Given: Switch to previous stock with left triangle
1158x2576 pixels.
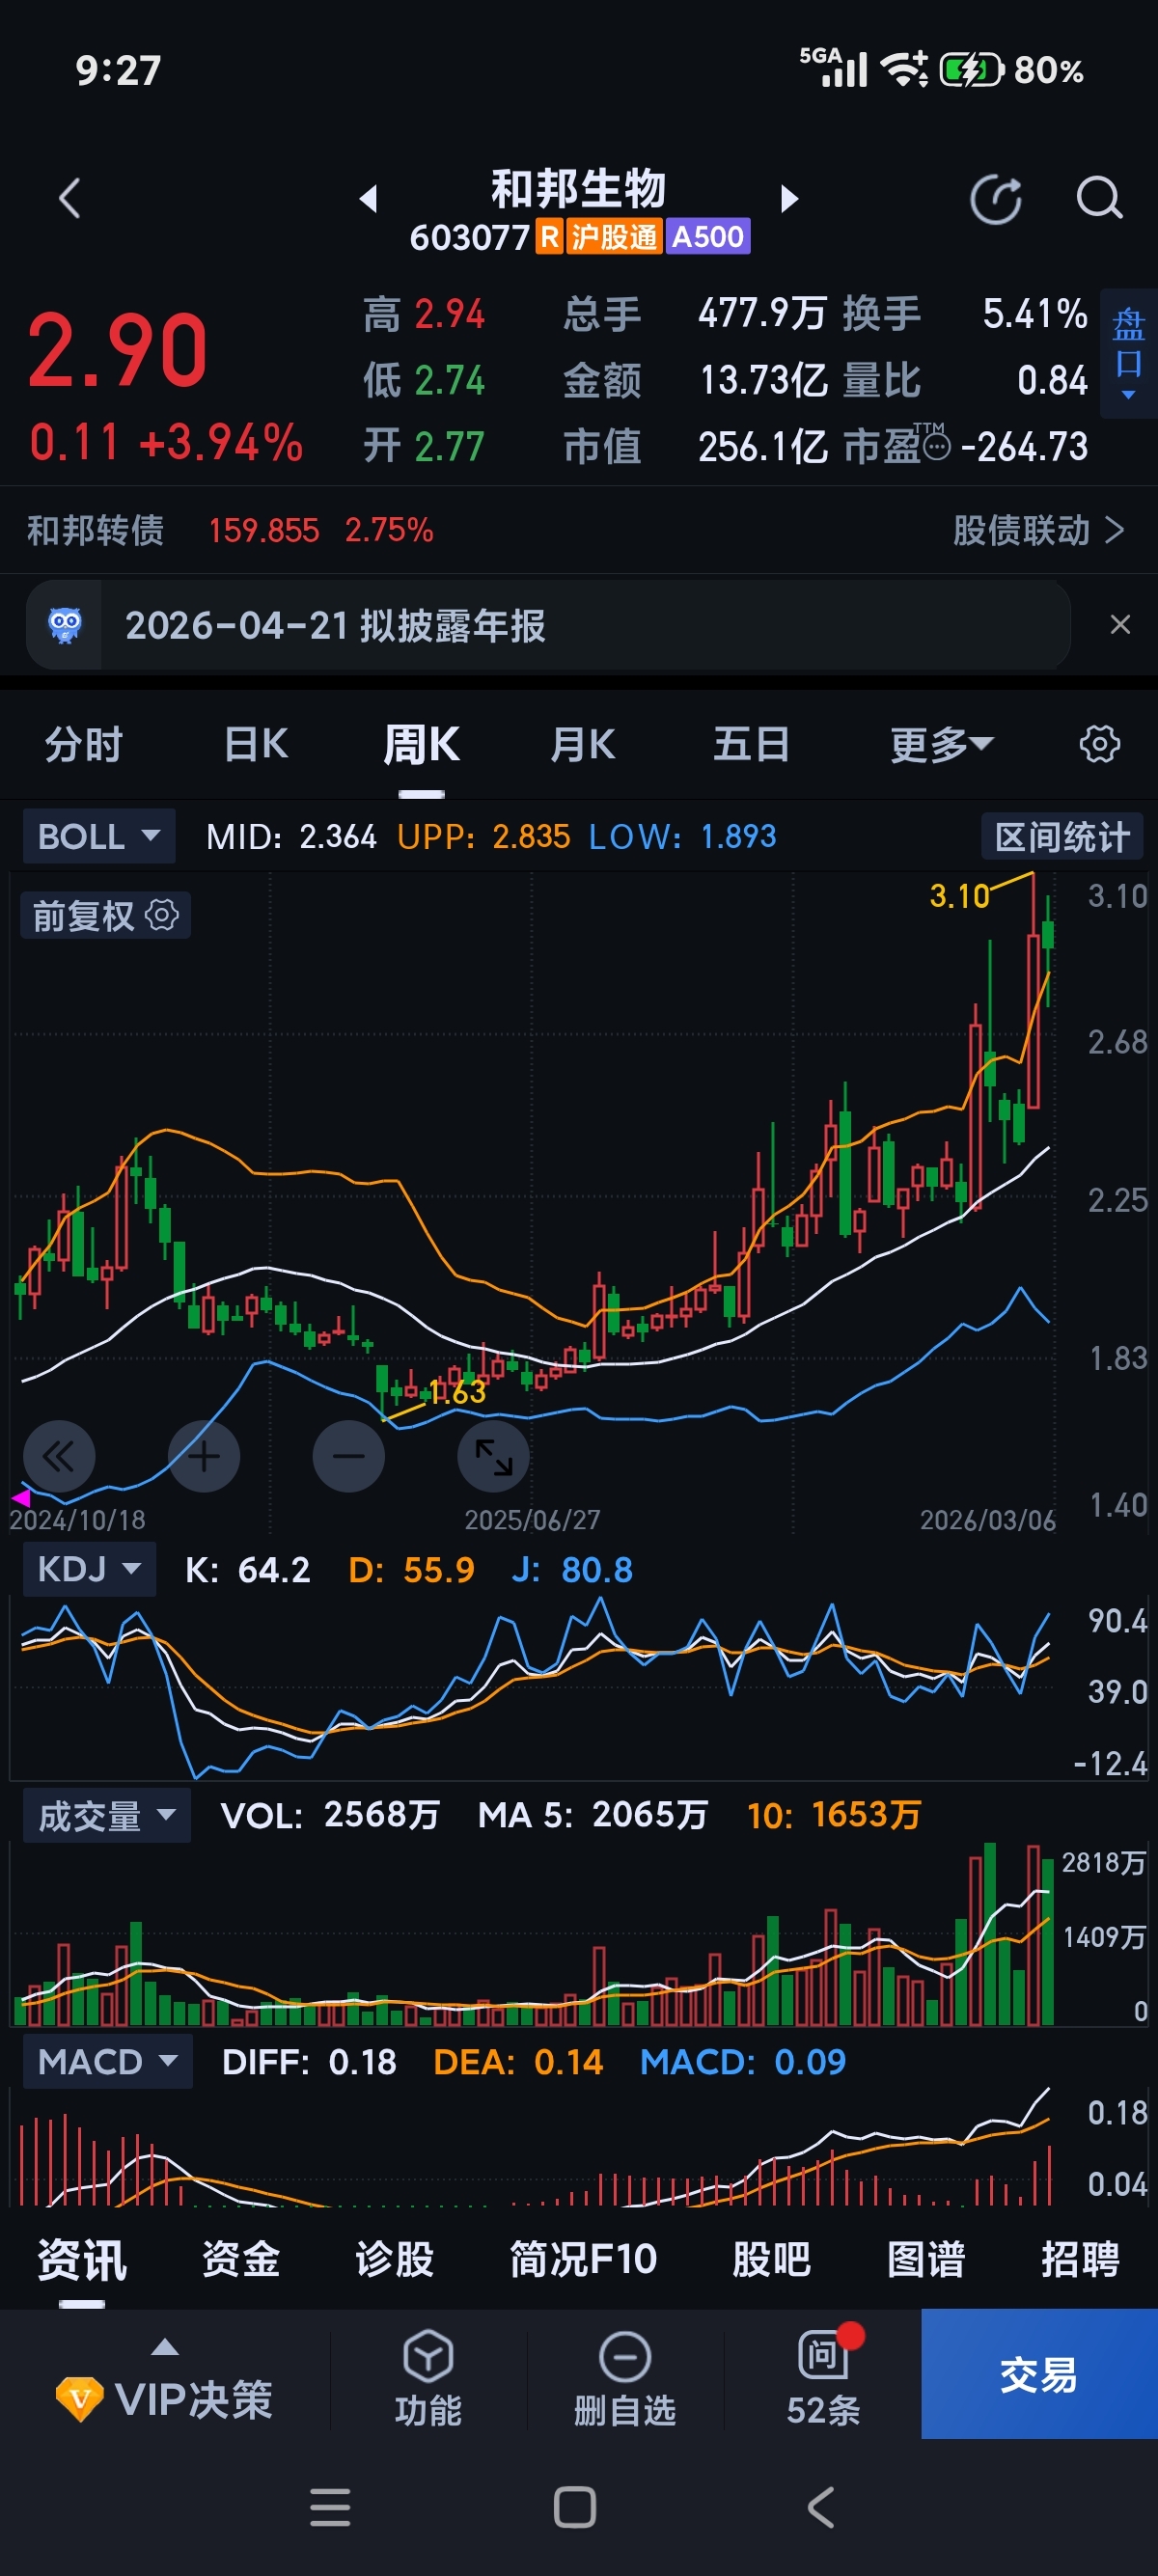Looking at the screenshot, I should click(x=368, y=198).
